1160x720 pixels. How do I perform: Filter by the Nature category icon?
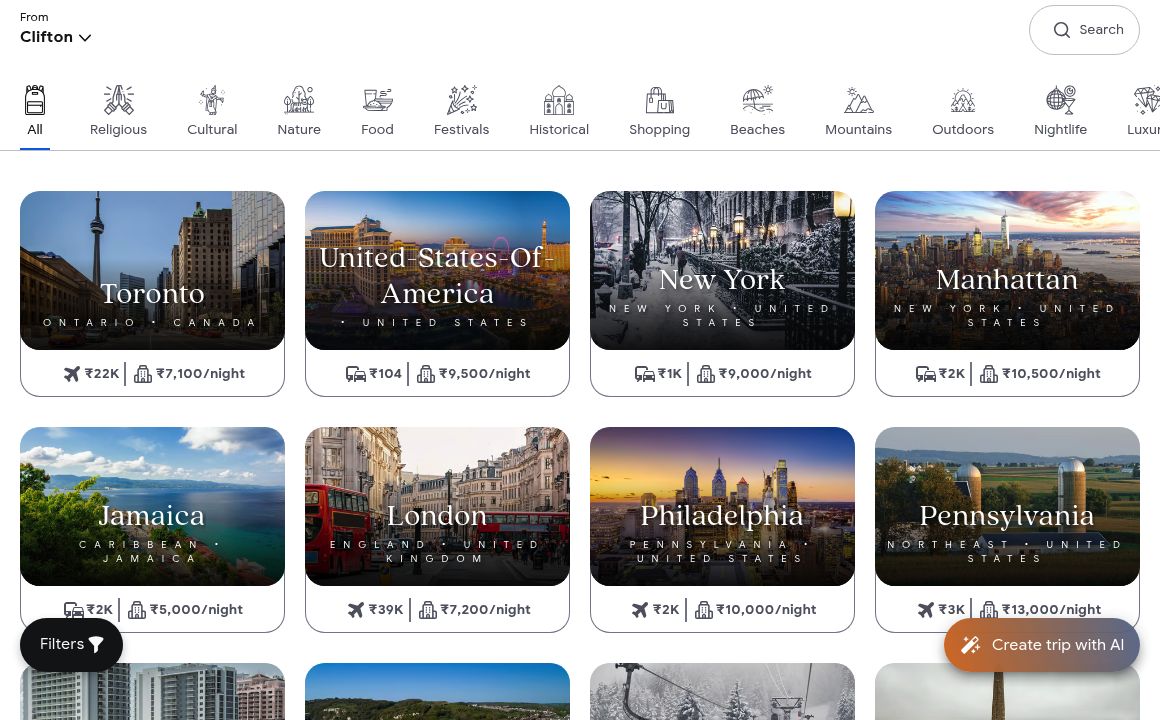pos(299,100)
